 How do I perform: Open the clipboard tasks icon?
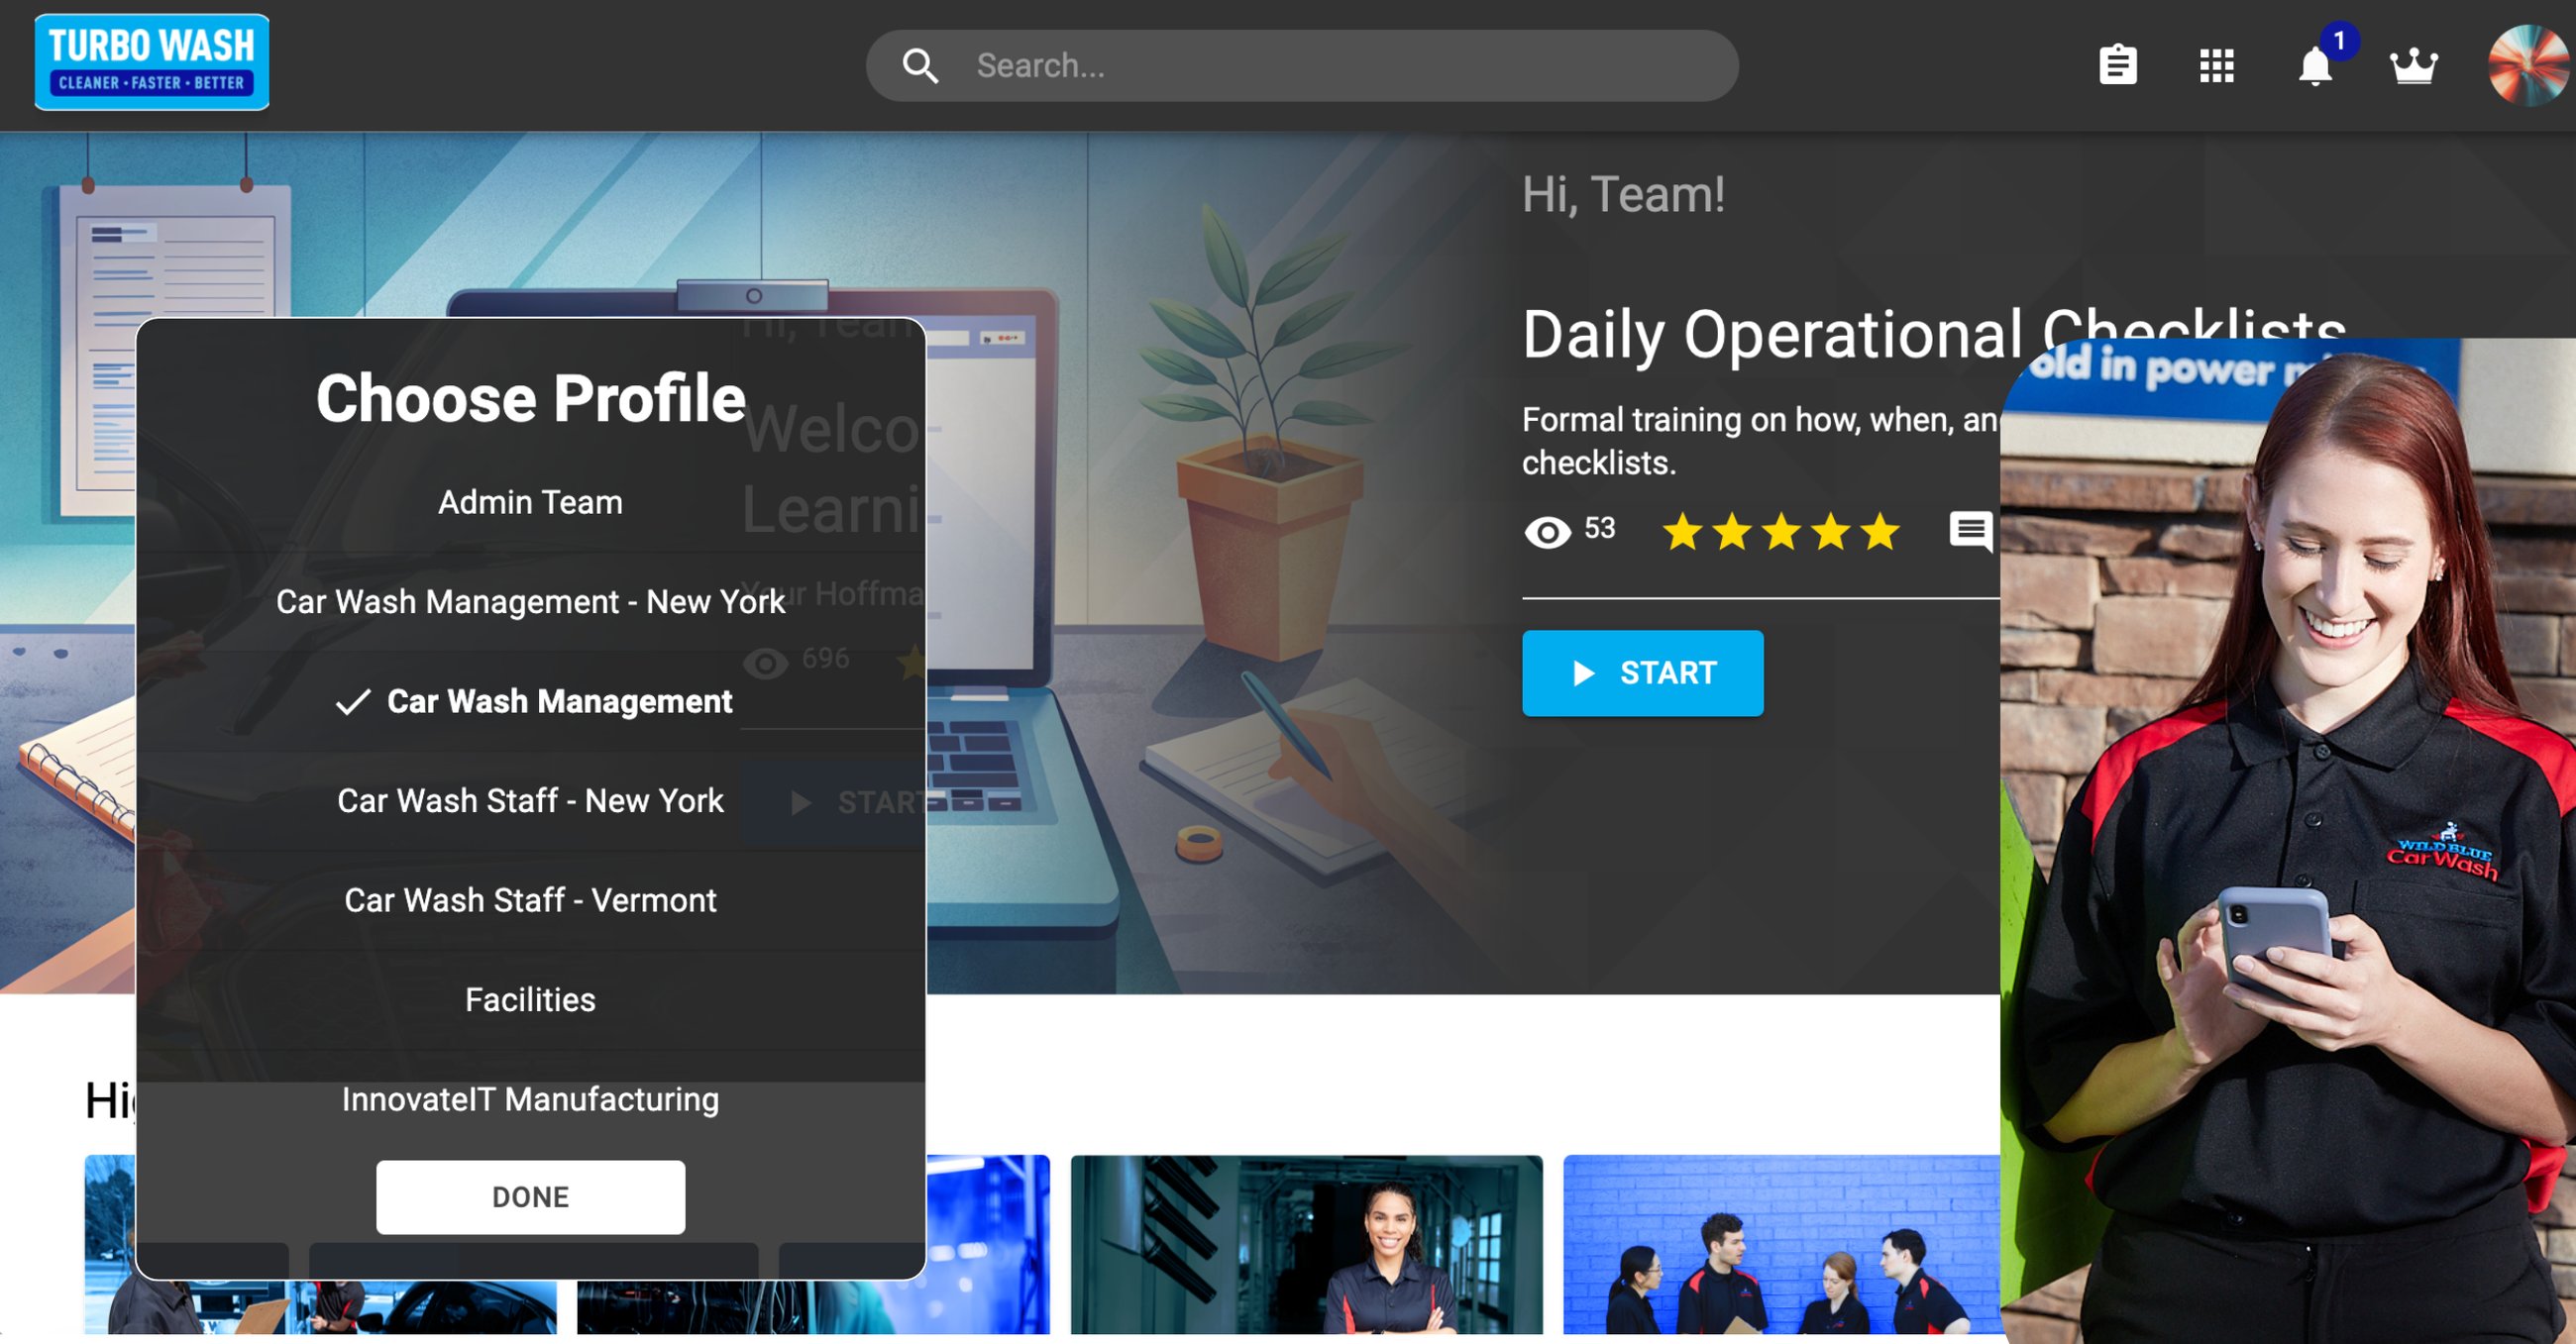coord(2117,66)
